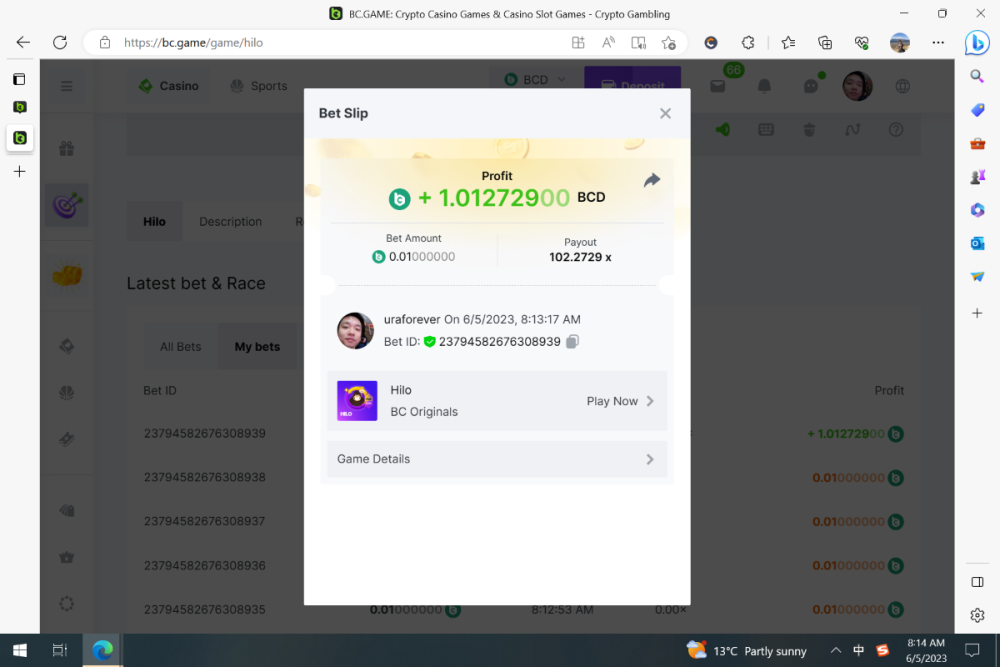The image size is (1000, 667).
Task: Click the help question mark icon
Action: pos(895,131)
